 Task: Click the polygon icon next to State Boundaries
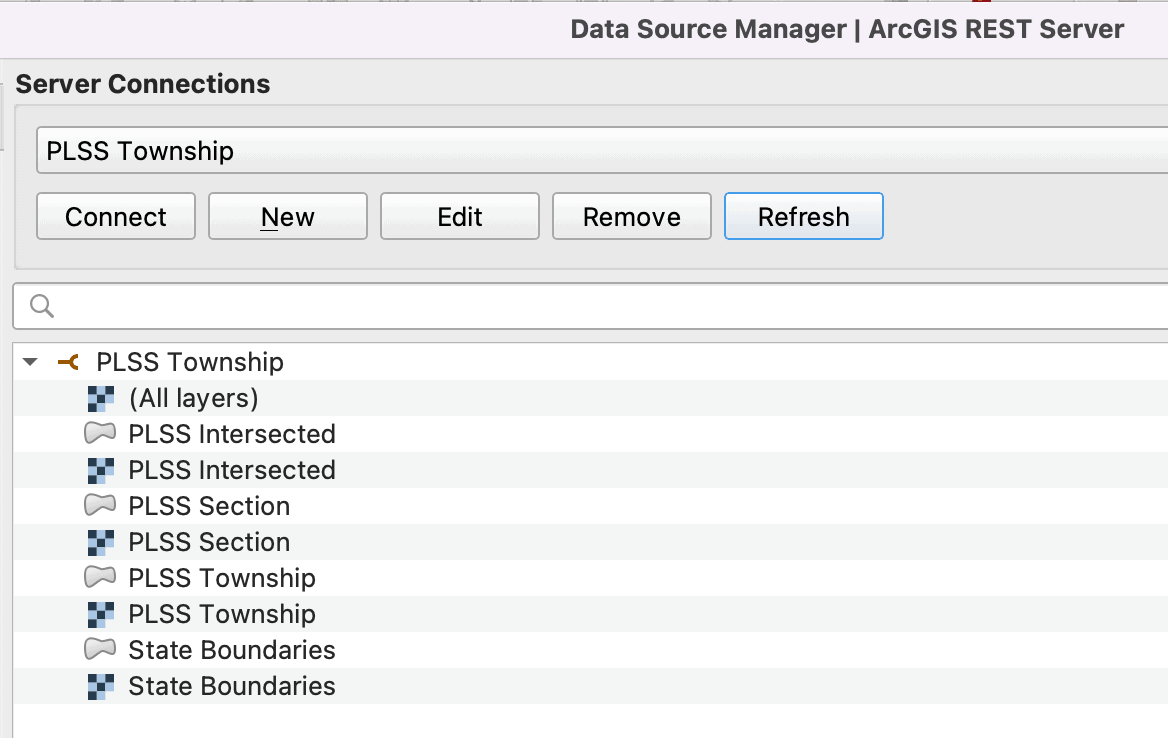pos(100,650)
